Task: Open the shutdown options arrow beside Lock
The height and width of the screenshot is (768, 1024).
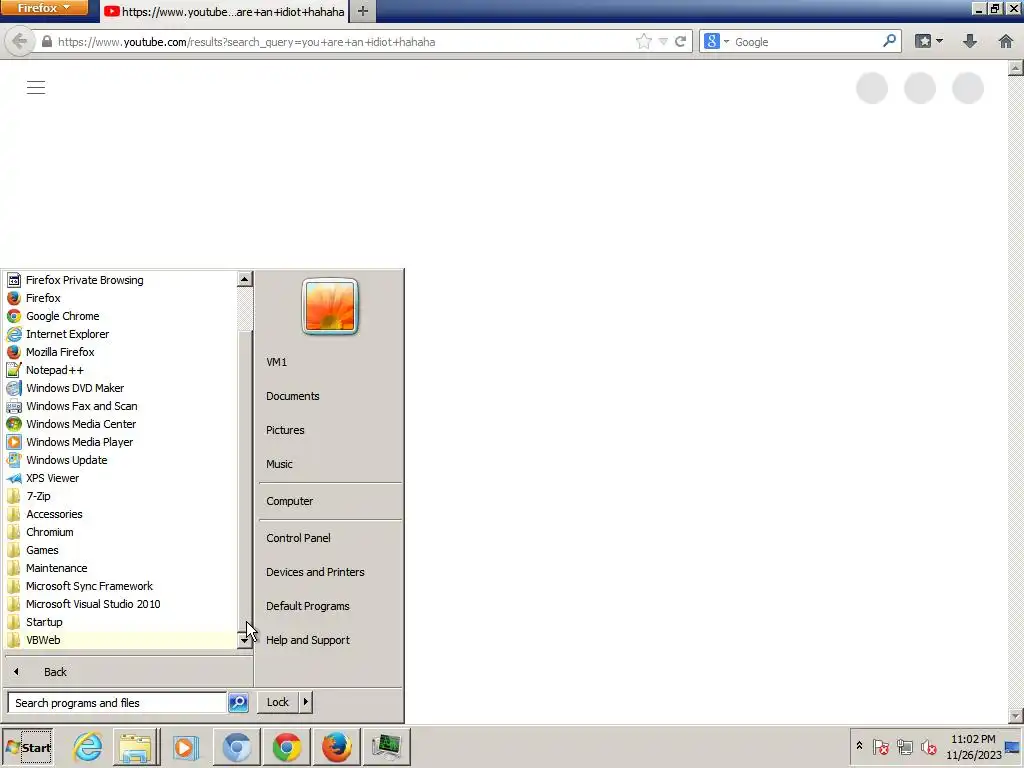Action: tap(306, 702)
